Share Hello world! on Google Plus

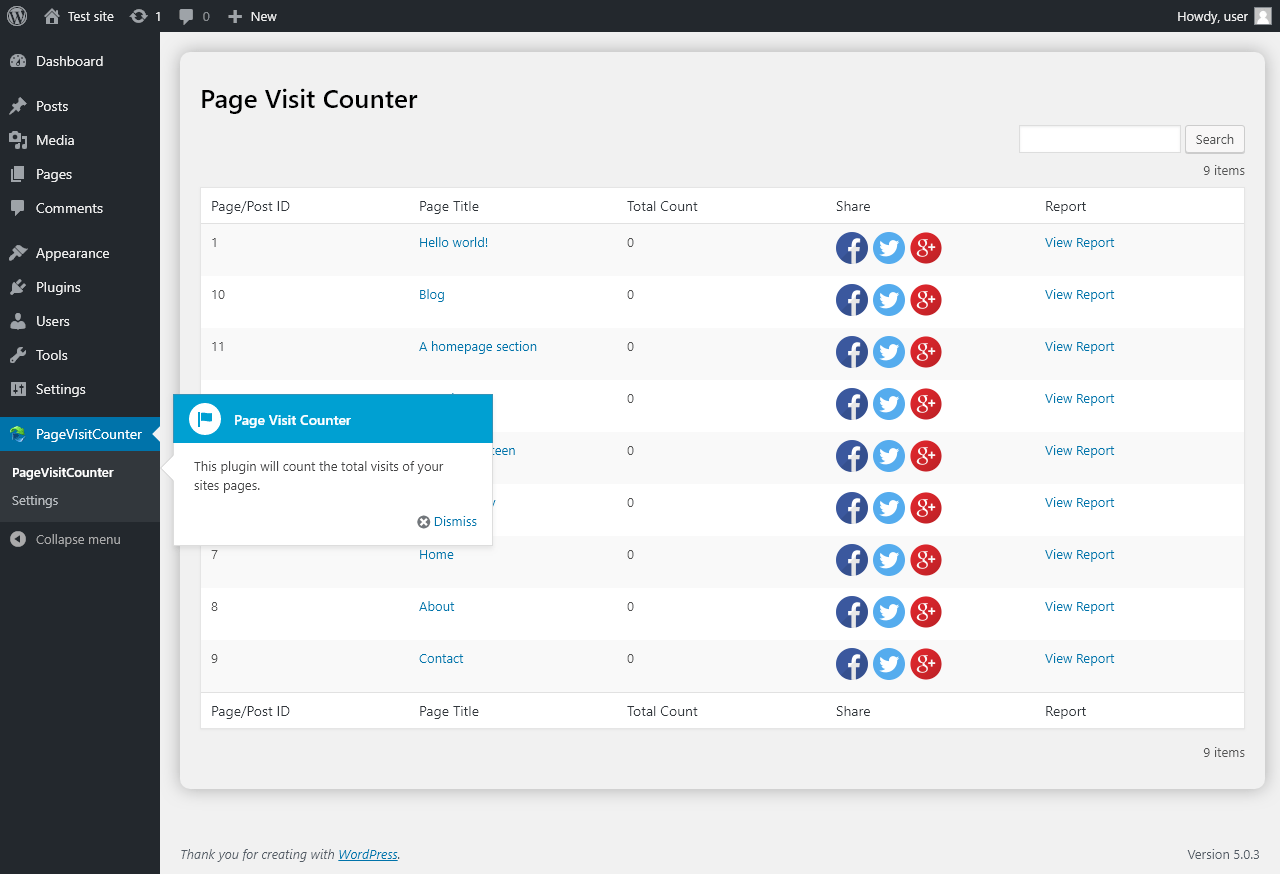pyautogui.click(x=926, y=248)
